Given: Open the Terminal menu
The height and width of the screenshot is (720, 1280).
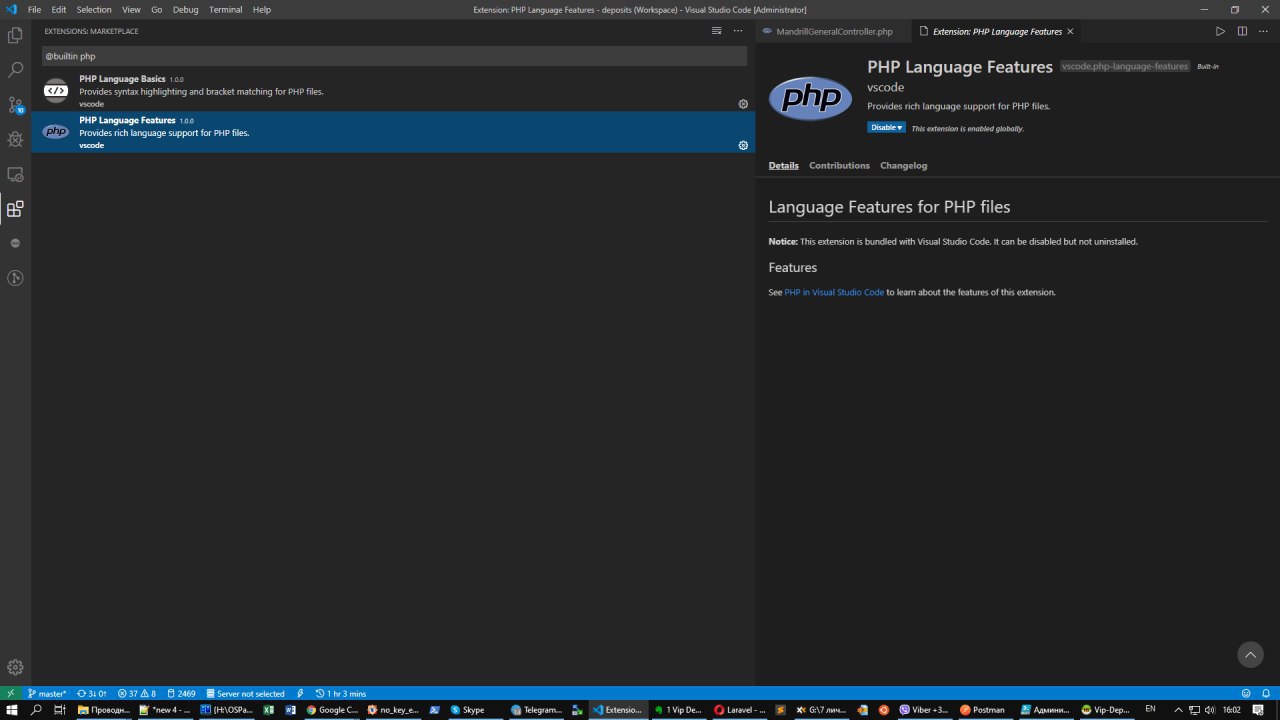Looking at the screenshot, I should pos(226,9).
